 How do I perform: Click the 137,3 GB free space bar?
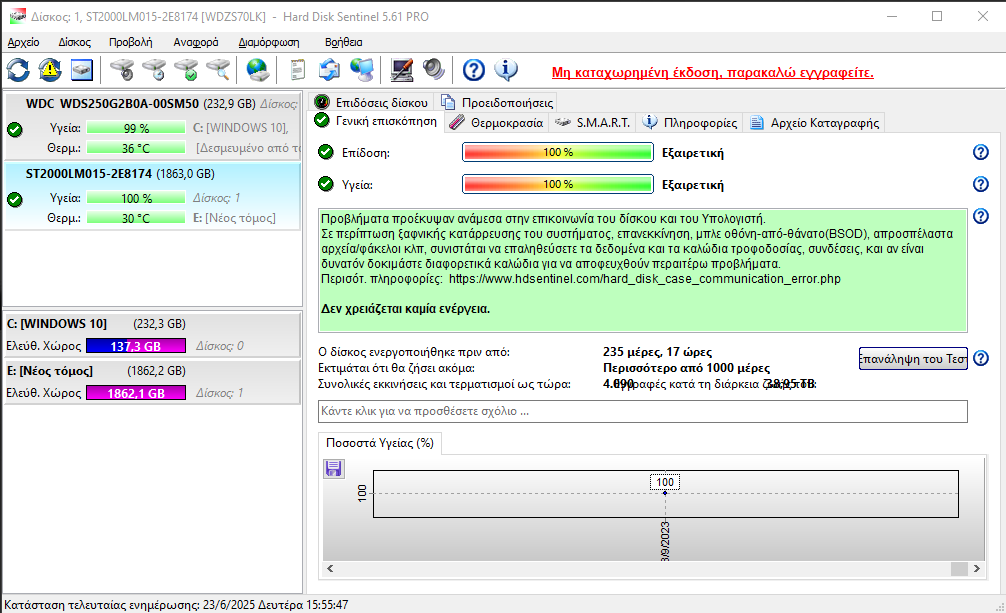[x=136, y=346]
